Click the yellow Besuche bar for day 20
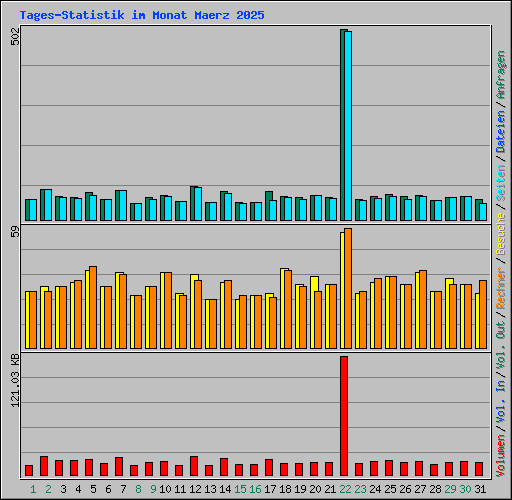Viewport: 512px width, 500px height. (314, 313)
